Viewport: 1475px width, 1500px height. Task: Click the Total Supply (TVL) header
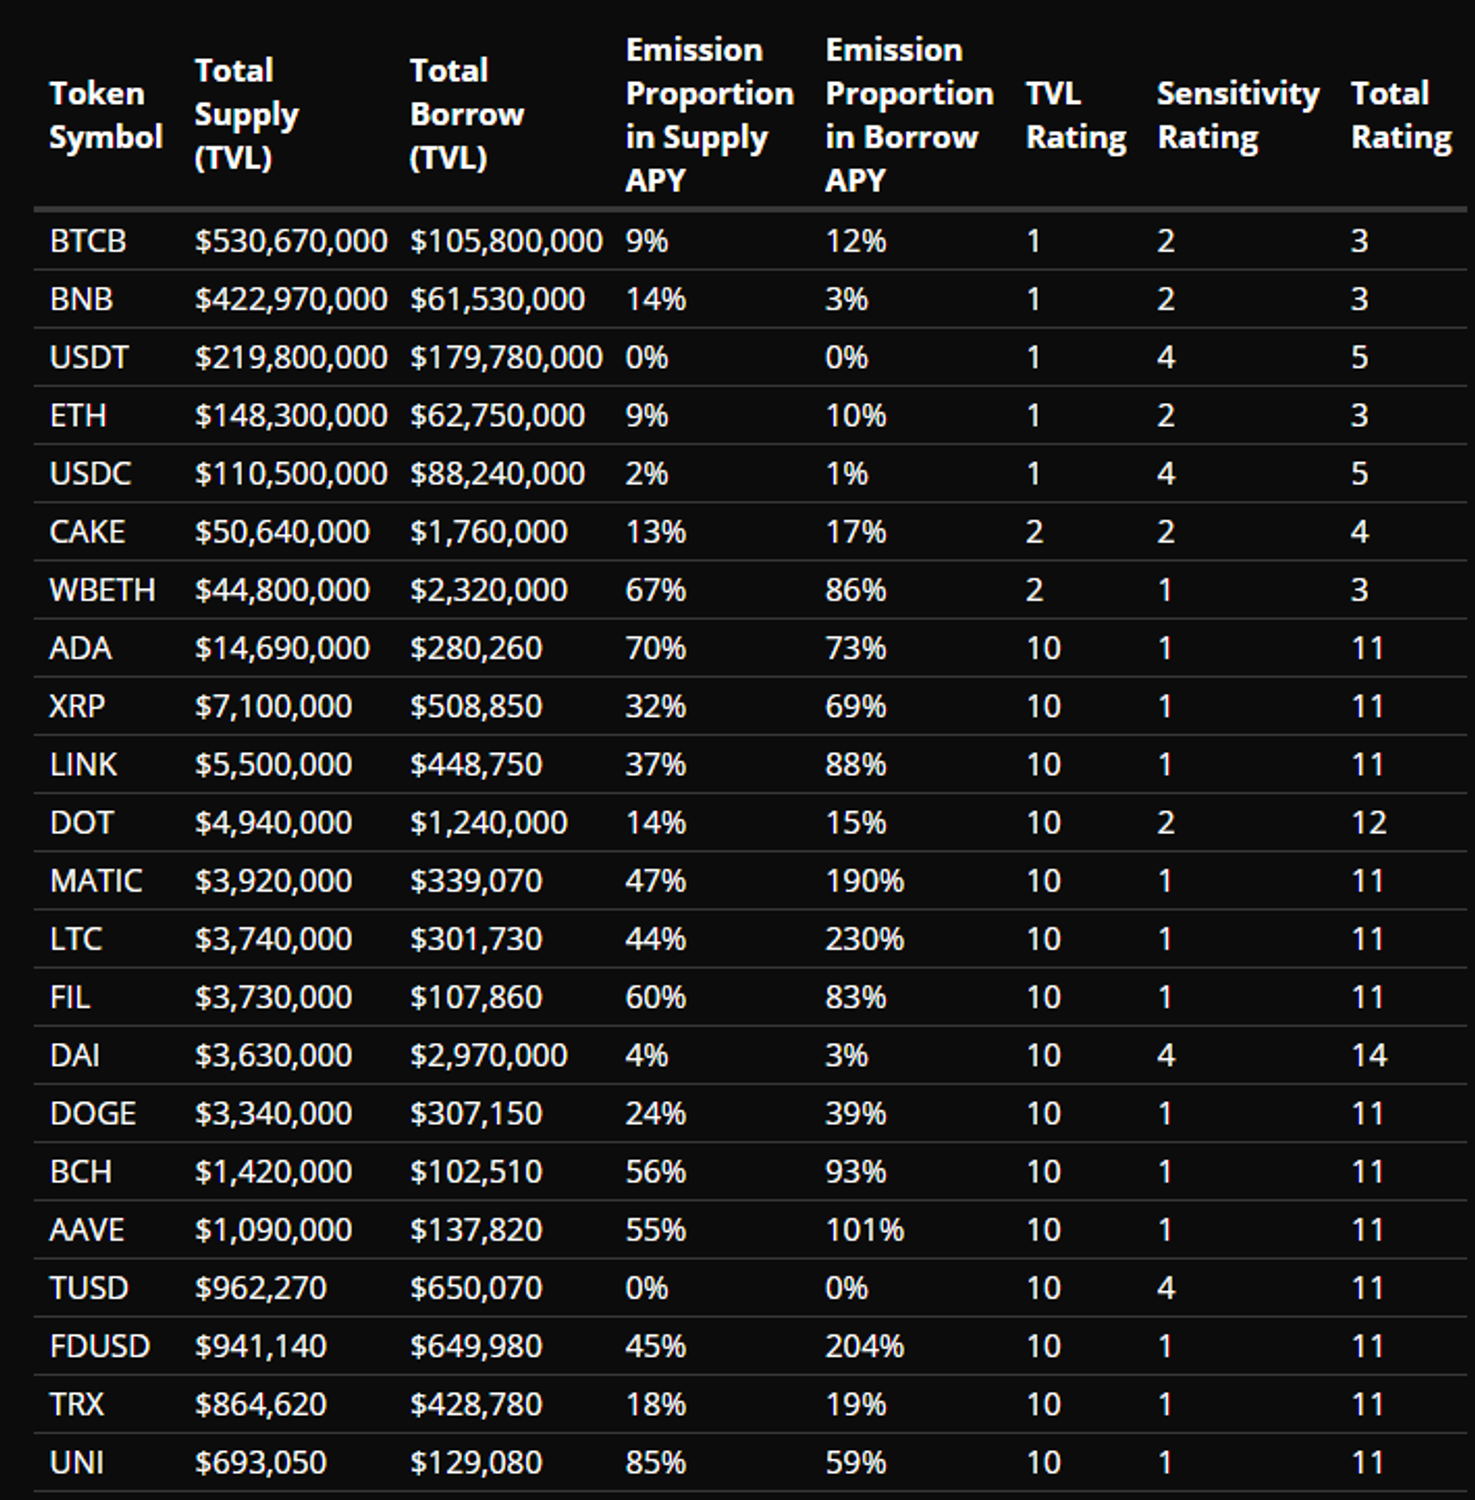tap(246, 114)
